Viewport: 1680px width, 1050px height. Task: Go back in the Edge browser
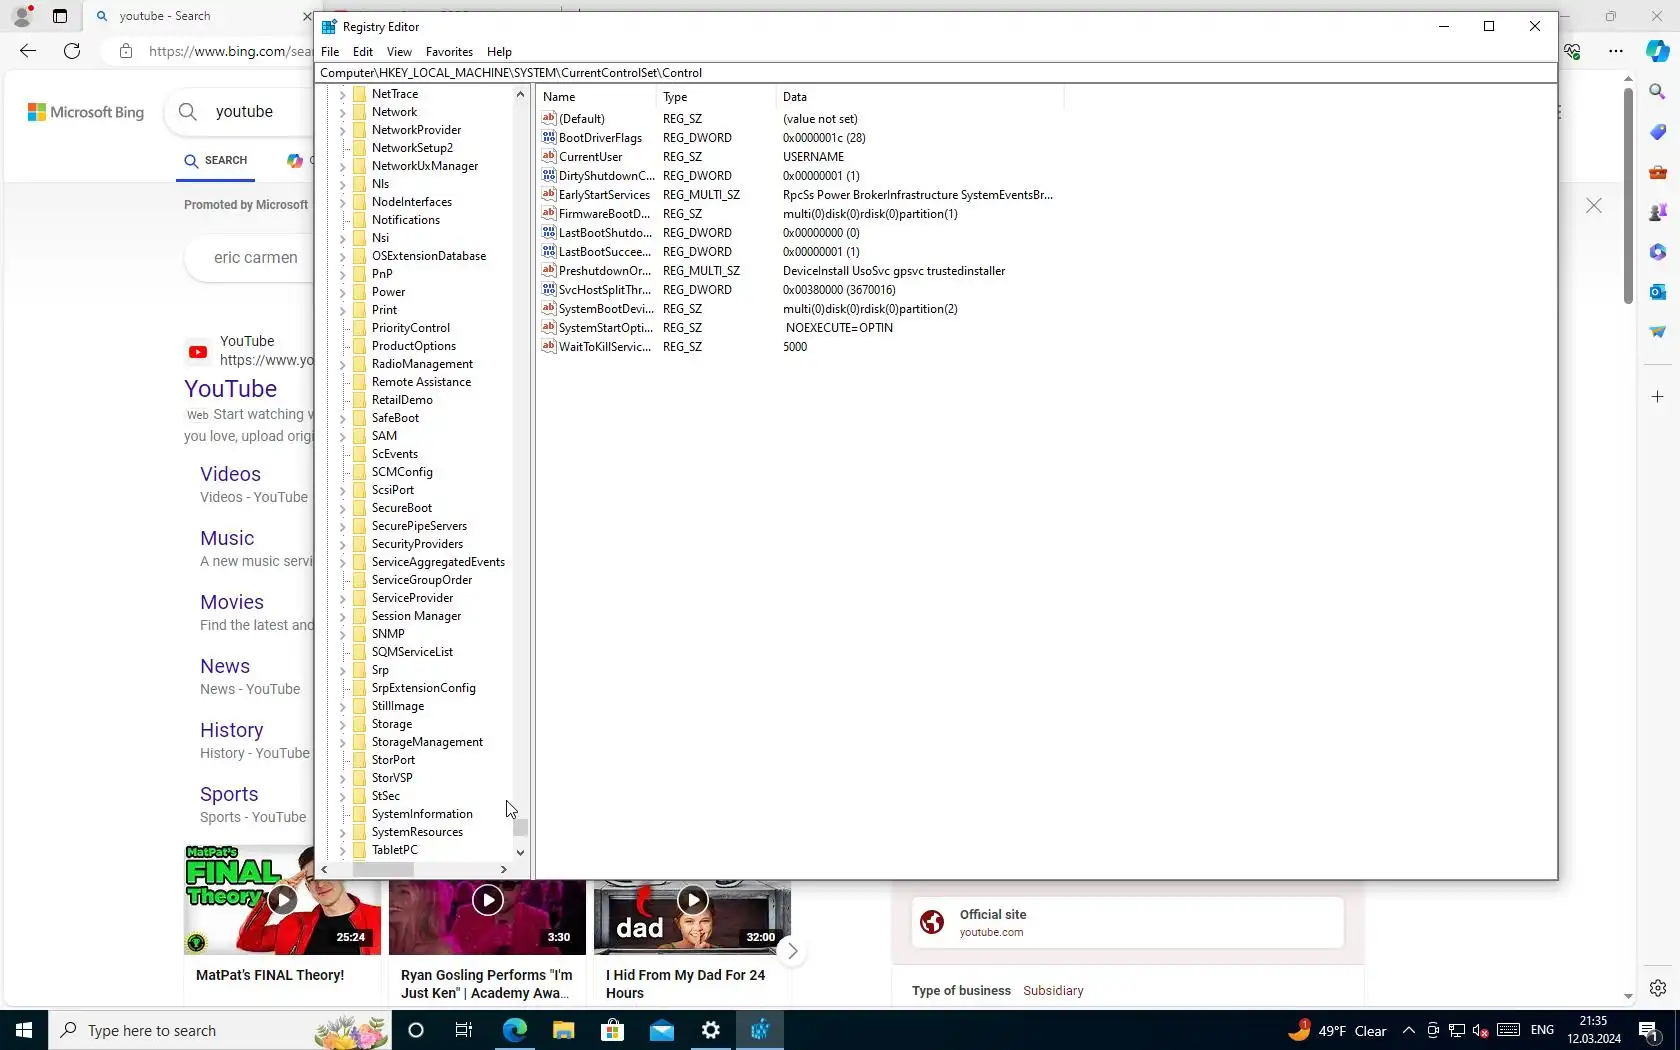pos(28,51)
